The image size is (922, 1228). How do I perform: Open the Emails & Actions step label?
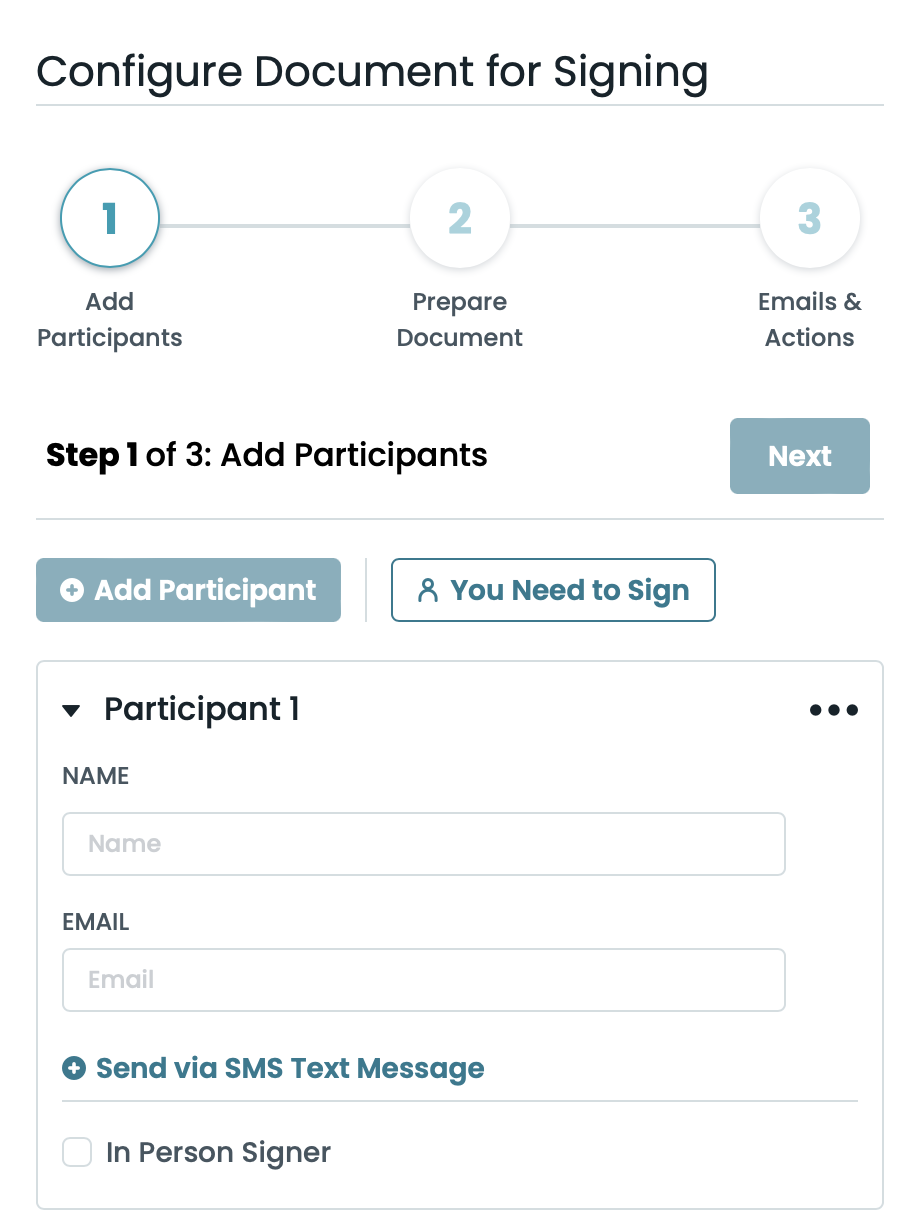coord(809,320)
